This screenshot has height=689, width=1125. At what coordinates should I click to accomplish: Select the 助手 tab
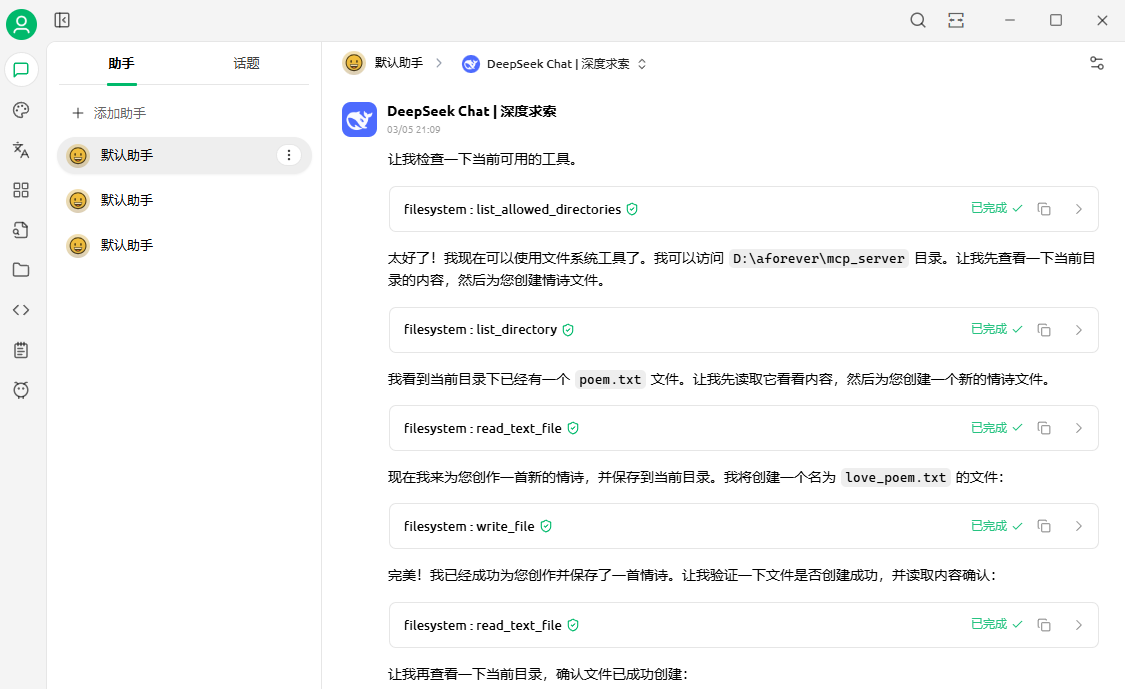point(121,63)
